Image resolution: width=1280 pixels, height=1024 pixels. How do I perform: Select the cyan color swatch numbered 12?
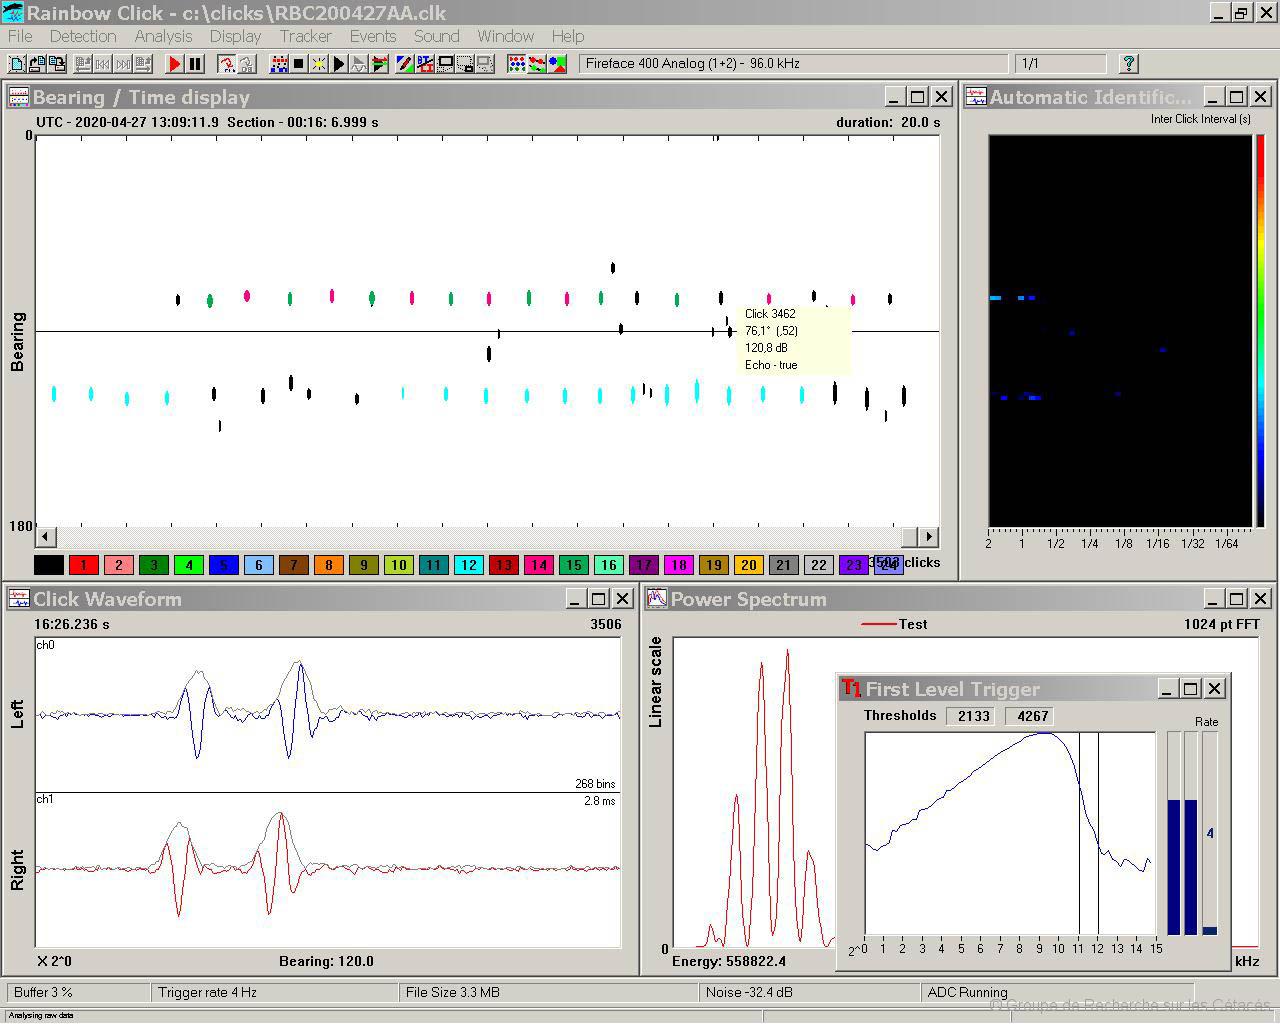[x=469, y=565]
